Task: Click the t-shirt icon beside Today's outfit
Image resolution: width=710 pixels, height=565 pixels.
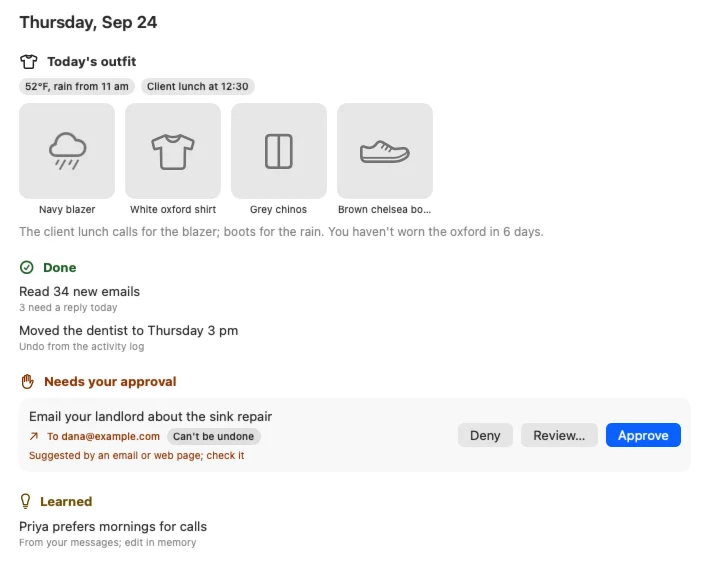Action: 29,62
